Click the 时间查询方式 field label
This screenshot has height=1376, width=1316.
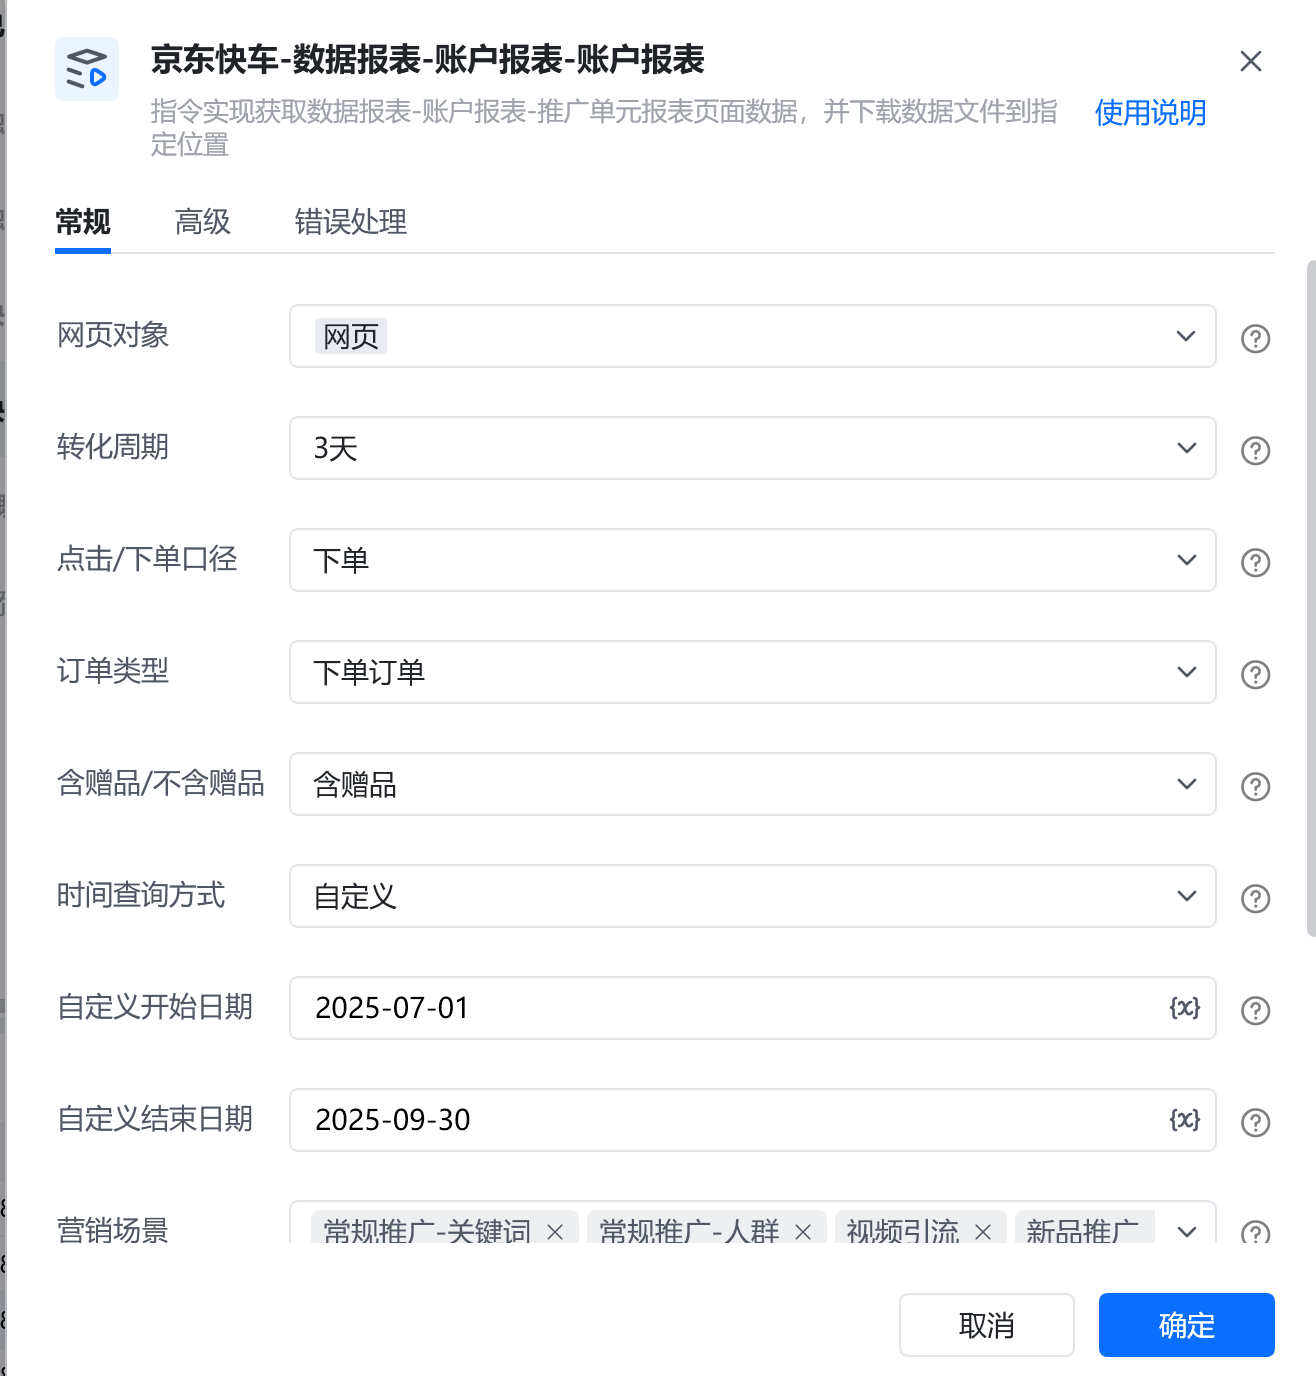point(141,895)
